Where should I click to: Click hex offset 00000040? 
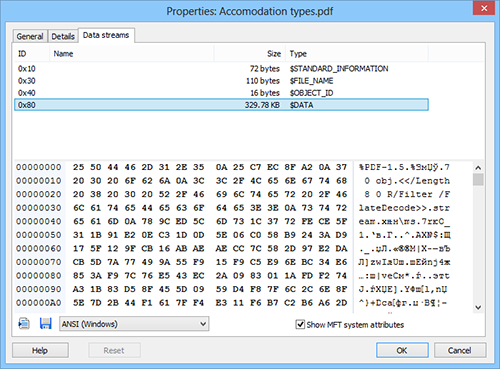tap(39, 221)
